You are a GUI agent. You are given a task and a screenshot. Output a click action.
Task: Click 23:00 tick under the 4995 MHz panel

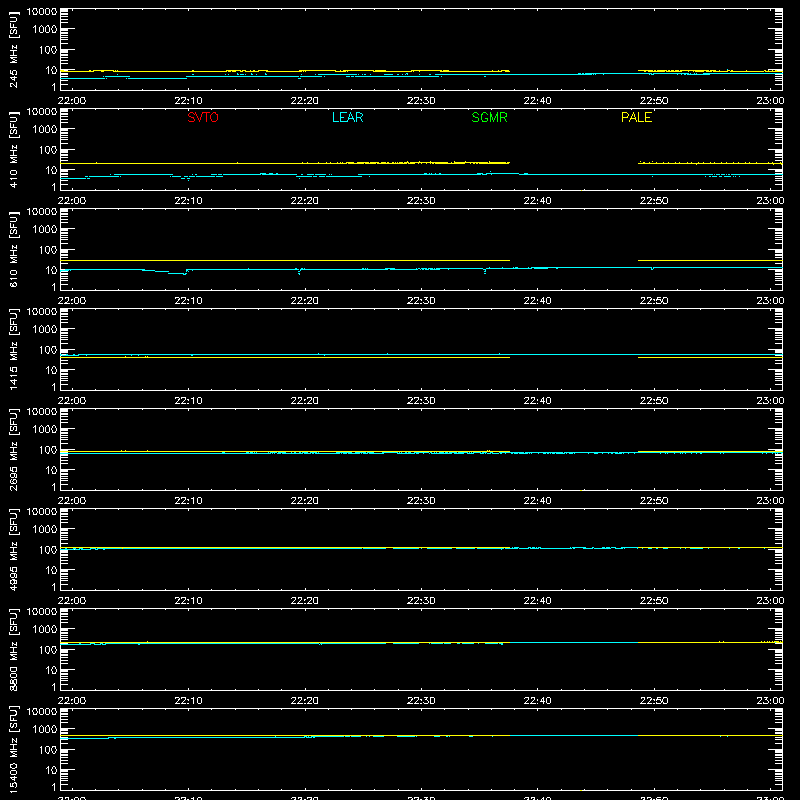pyautogui.click(x=770, y=601)
